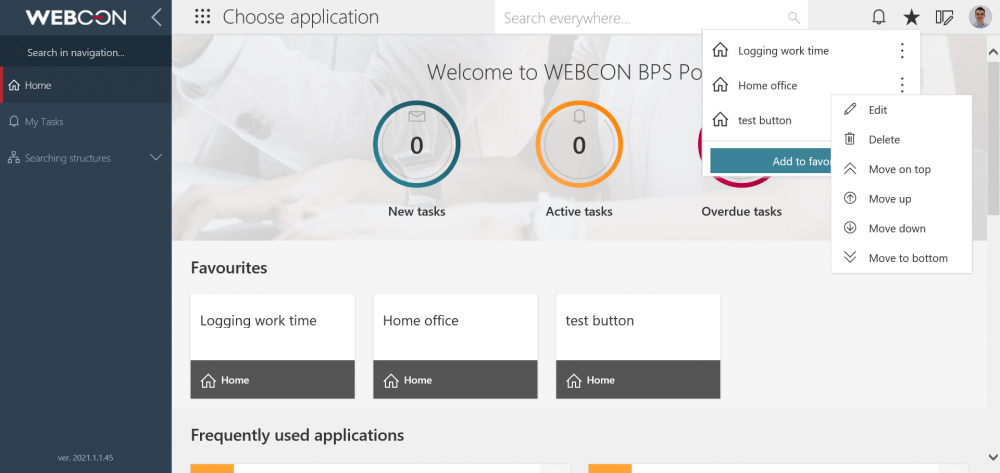Open the edit dashboard icon
Viewport: 1000px width, 473px height.
945,17
